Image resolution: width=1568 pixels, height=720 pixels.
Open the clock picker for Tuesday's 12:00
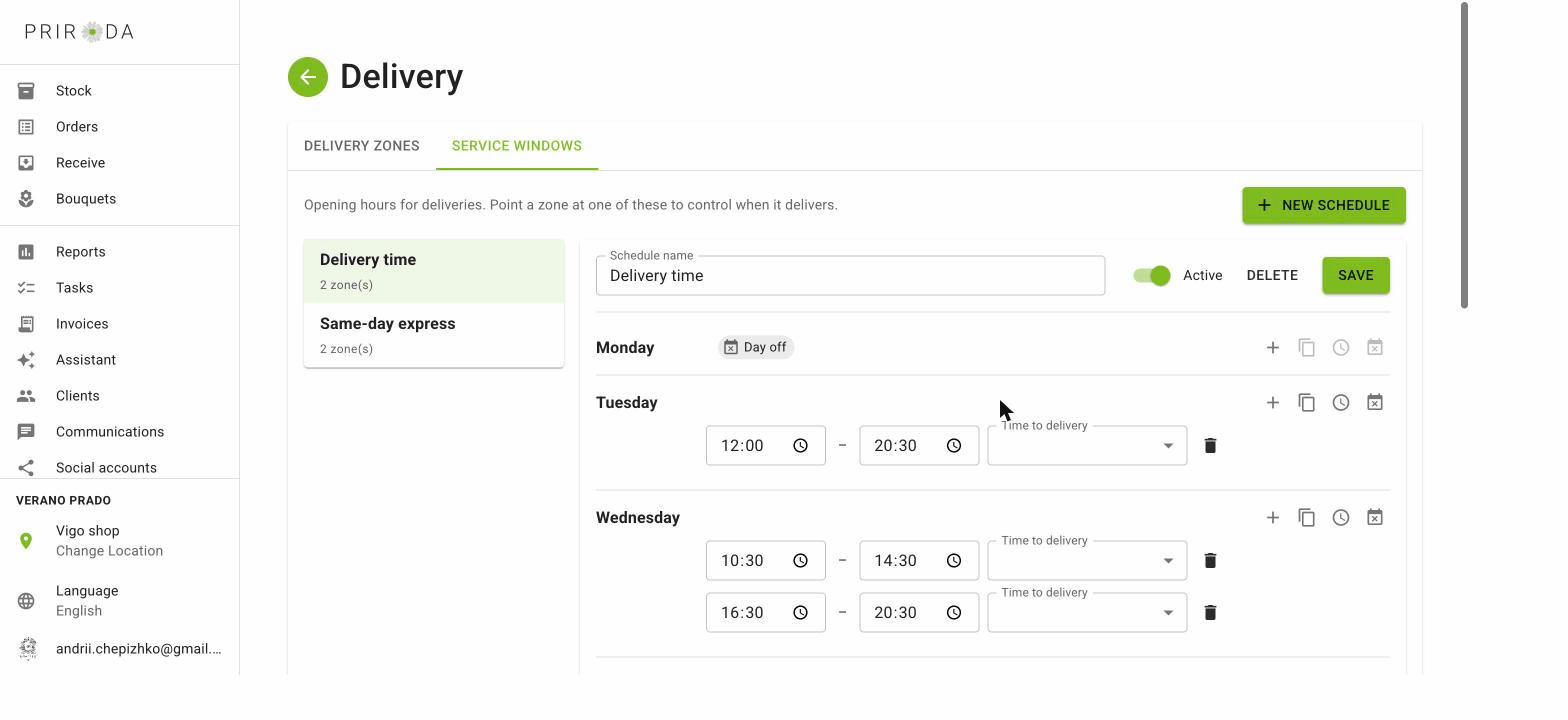[x=800, y=446]
